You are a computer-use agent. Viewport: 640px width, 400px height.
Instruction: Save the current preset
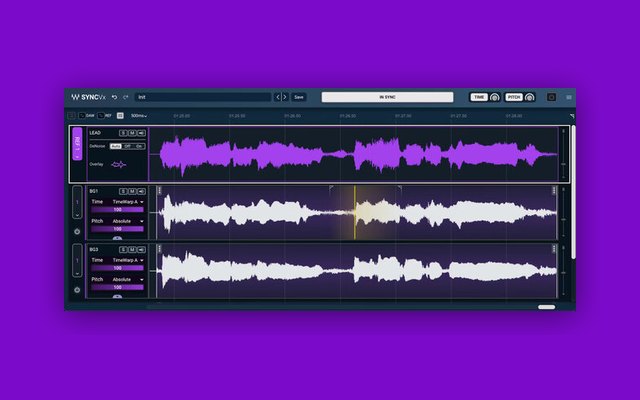click(x=299, y=97)
